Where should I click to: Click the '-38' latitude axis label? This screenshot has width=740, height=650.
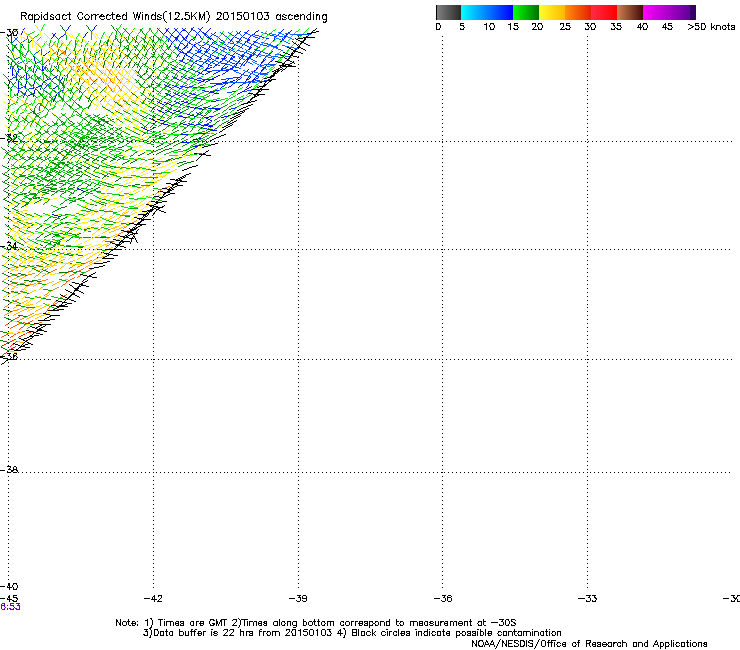pyautogui.click(x=9, y=470)
